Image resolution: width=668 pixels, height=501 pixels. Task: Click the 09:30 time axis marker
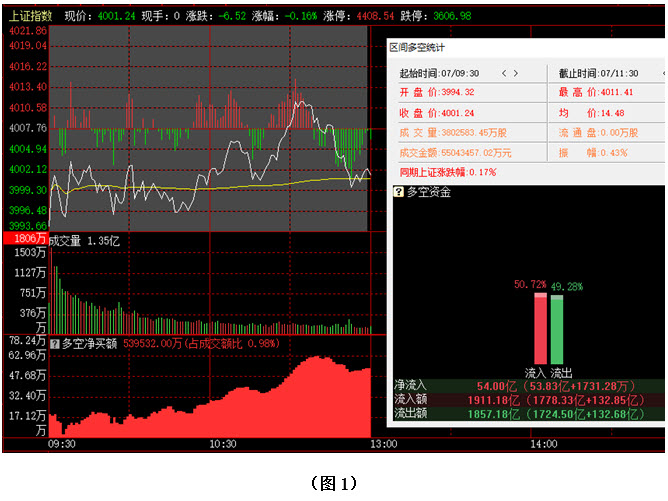62,444
